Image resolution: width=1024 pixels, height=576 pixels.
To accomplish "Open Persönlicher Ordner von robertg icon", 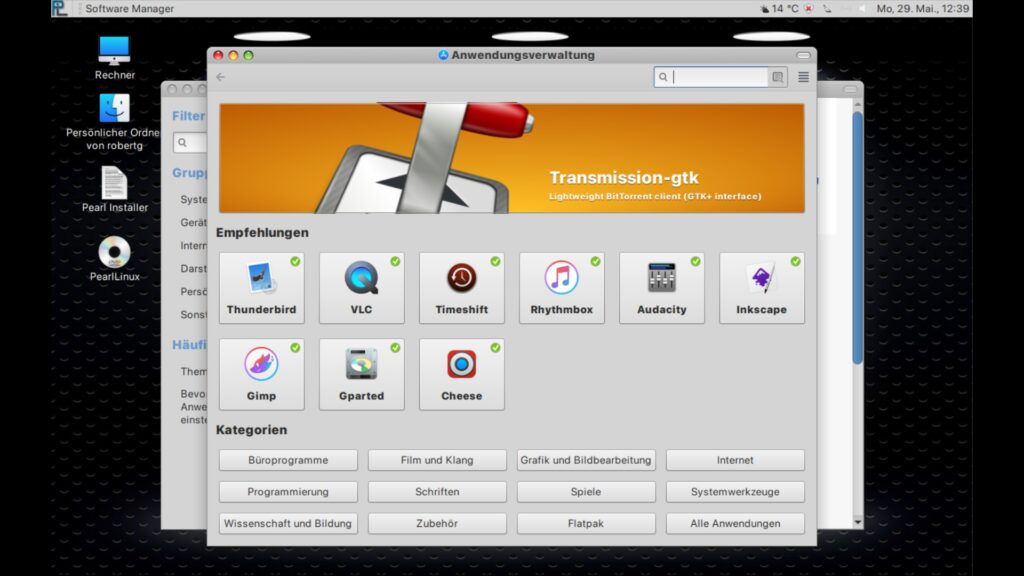I will (113, 122).
